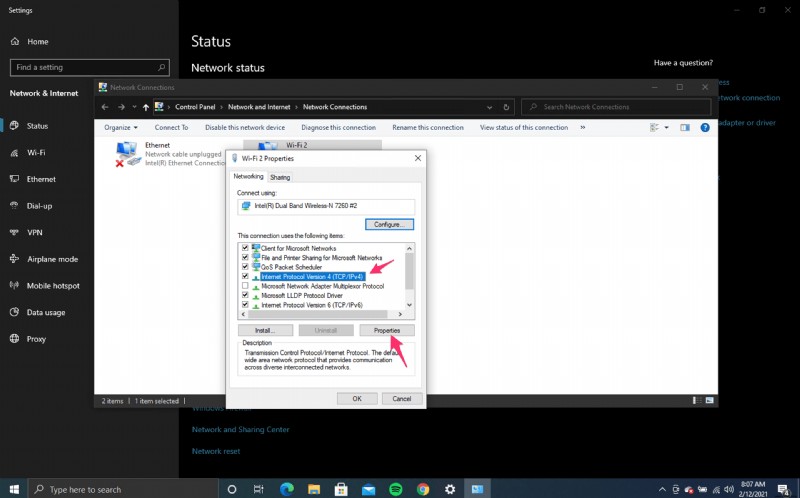Click View status of this connection
Image resolution: width=800 pixels, height=498 pixels.
click(523, 128)
